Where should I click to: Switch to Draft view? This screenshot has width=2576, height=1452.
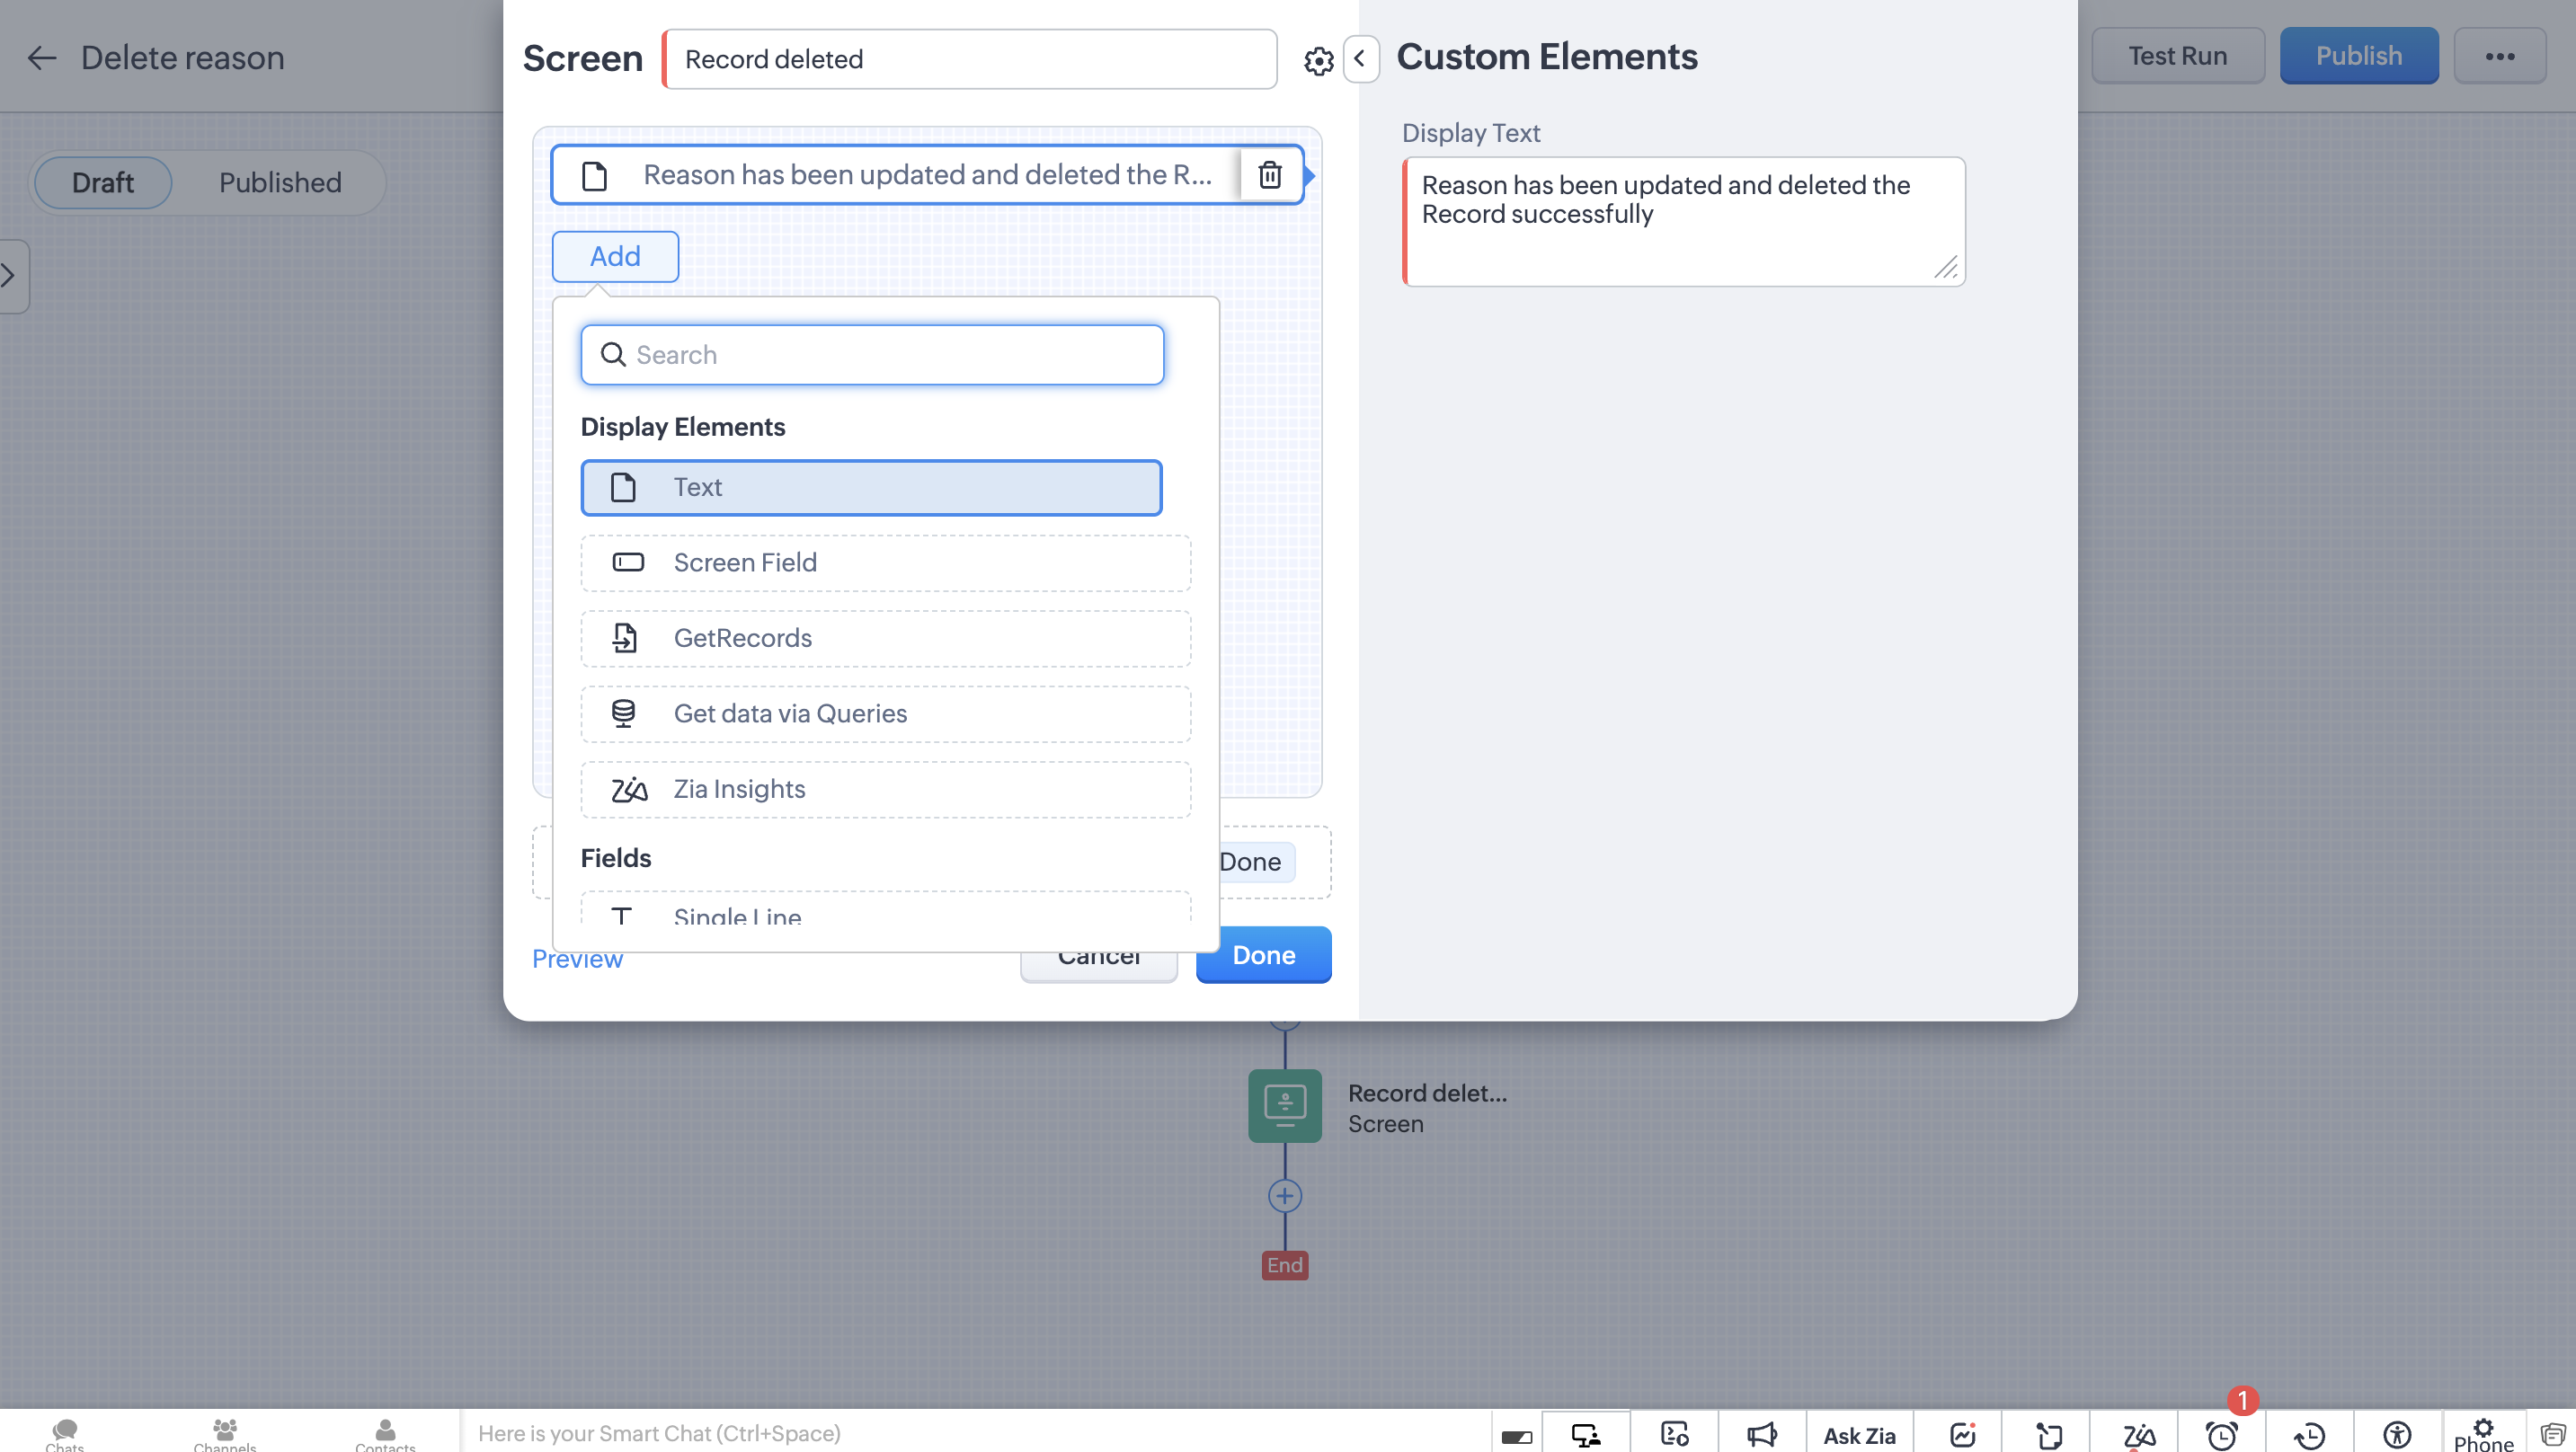[x=102, y=183]
